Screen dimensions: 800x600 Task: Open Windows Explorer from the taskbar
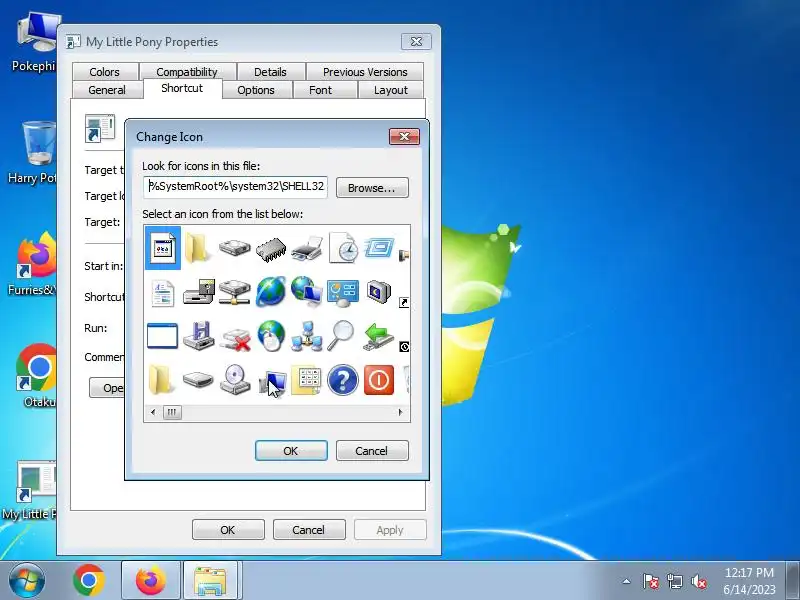coord(210,581)
